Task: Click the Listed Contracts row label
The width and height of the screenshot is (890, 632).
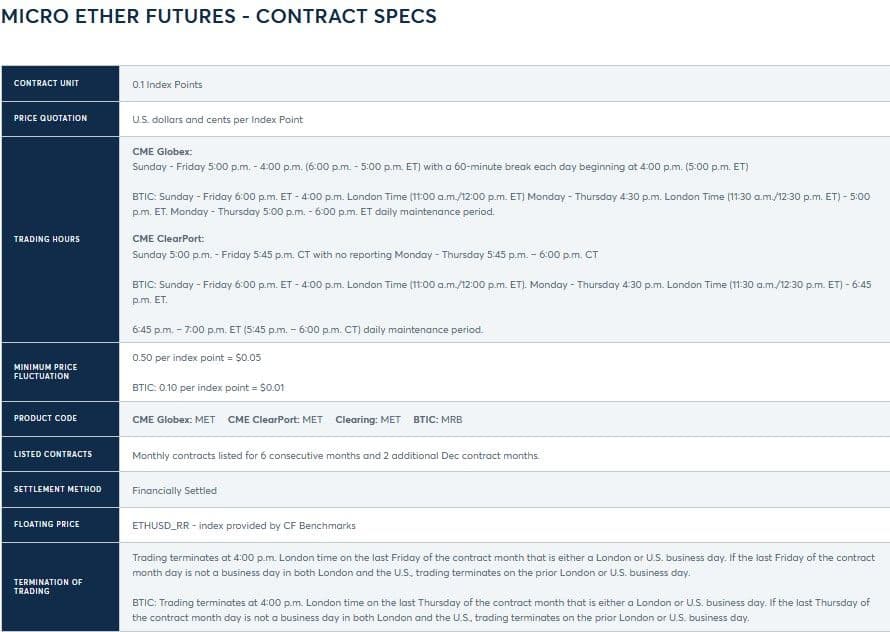Action: click(x=52, y=454)
